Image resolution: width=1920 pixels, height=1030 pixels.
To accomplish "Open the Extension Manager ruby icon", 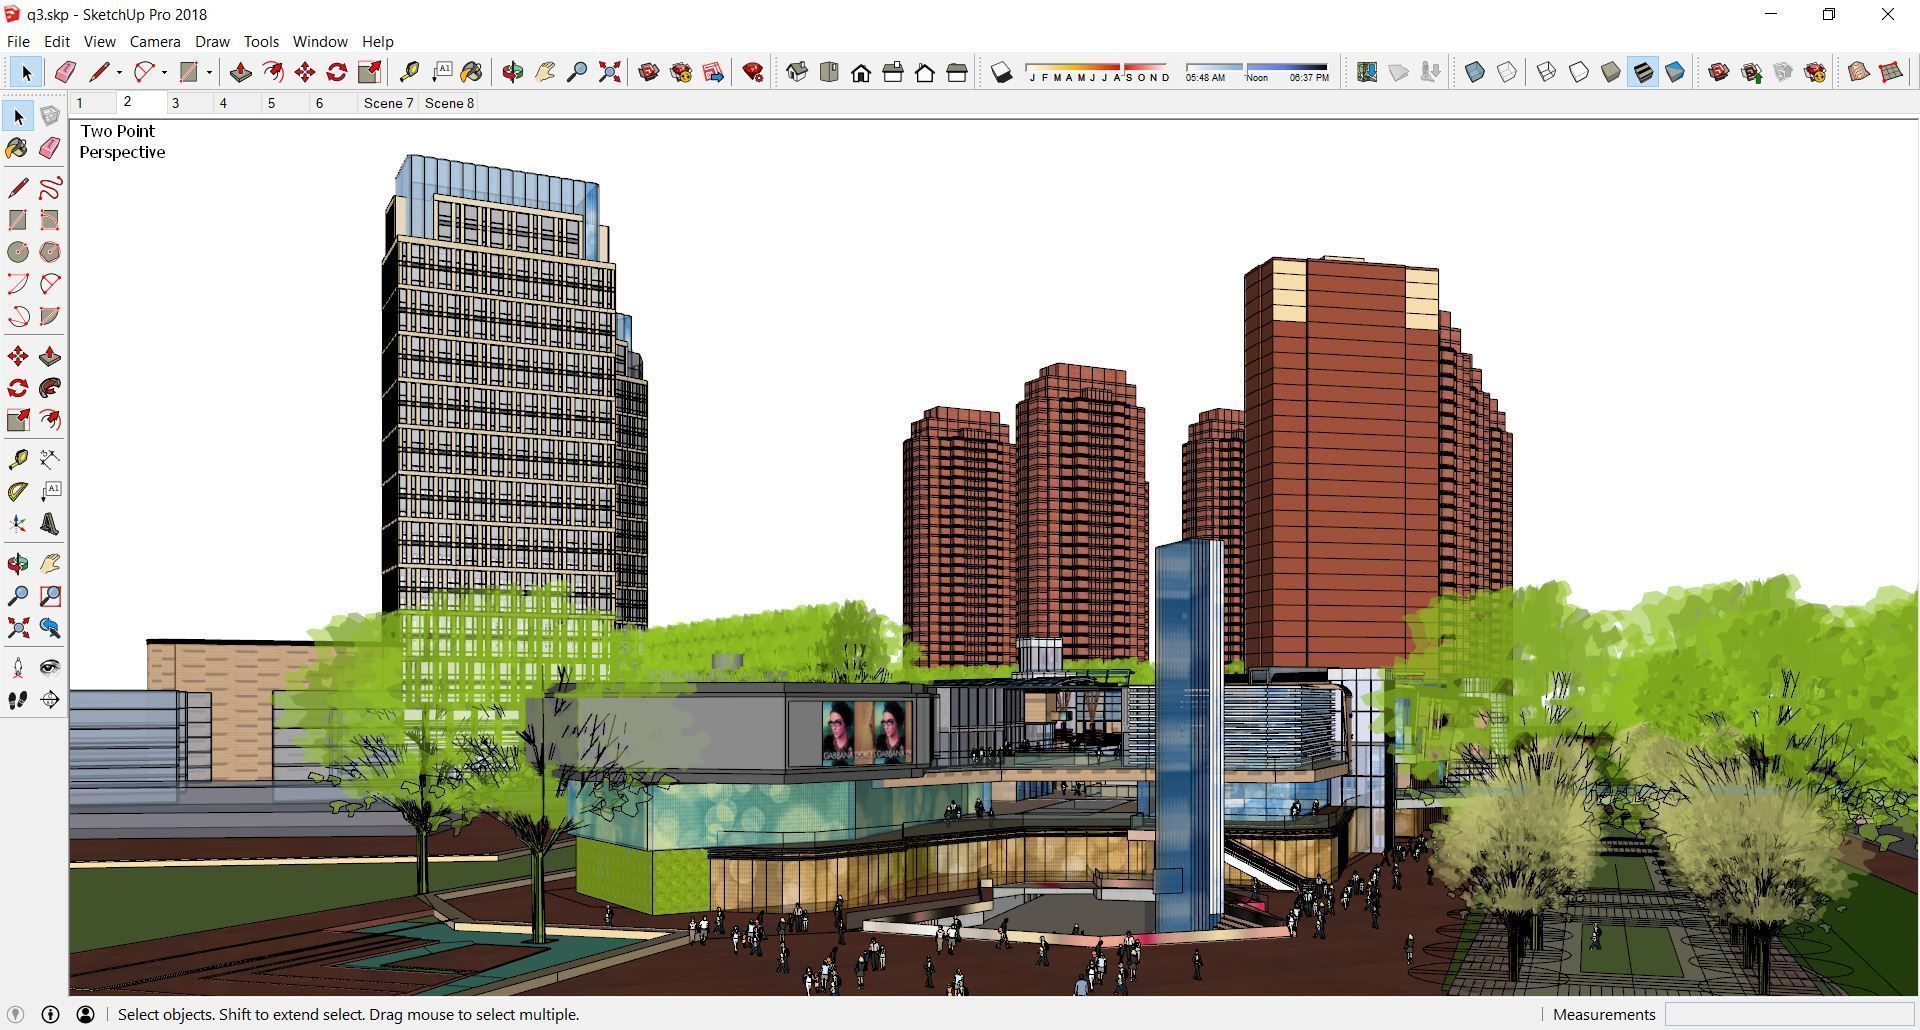I will pyautogui.click(x=753, y=72).
